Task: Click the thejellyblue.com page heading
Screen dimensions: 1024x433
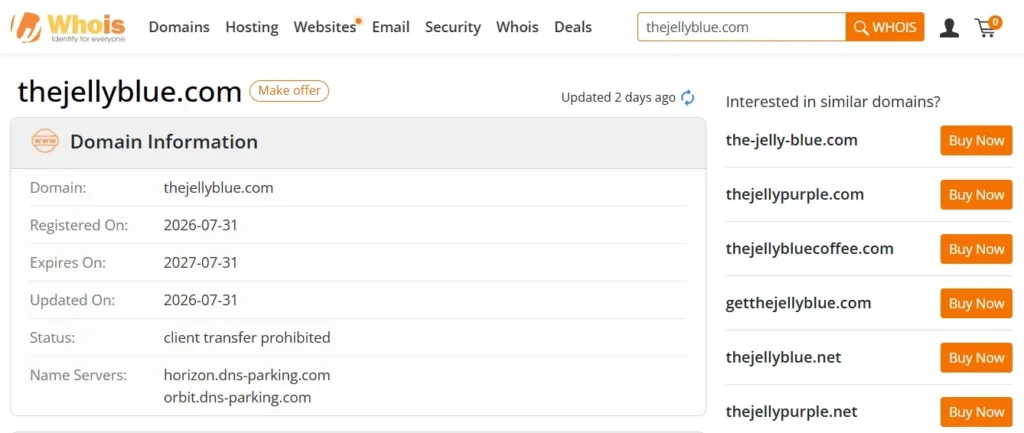Action: (129, 92)
